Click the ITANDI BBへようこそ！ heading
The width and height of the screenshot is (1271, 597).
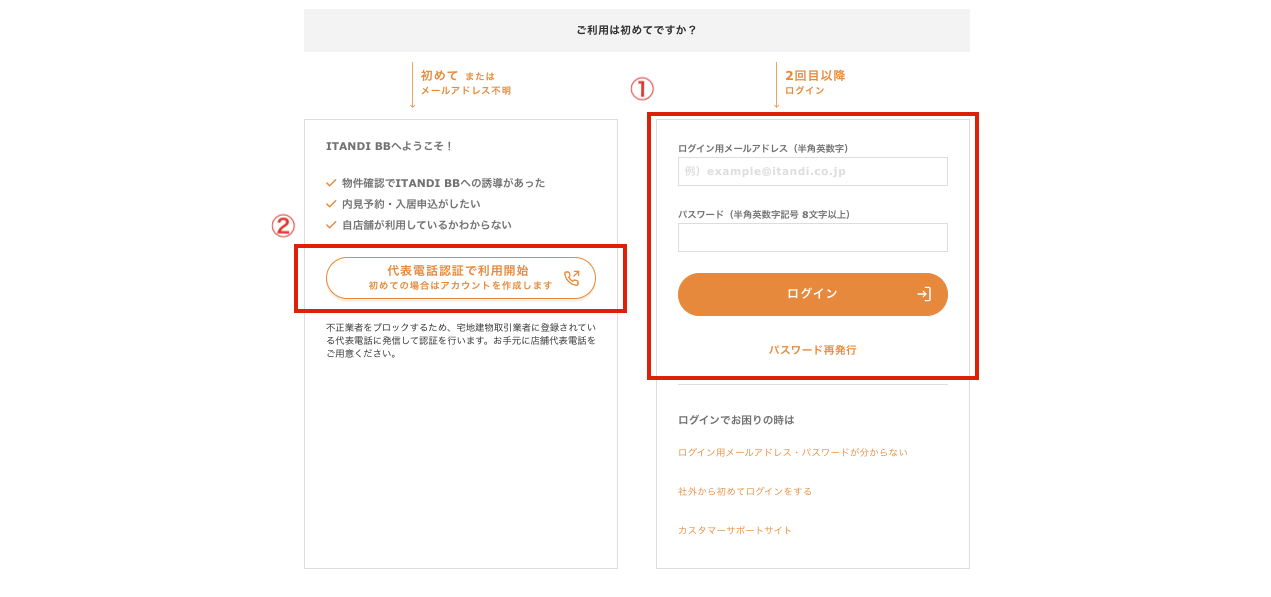coord(390,146)
